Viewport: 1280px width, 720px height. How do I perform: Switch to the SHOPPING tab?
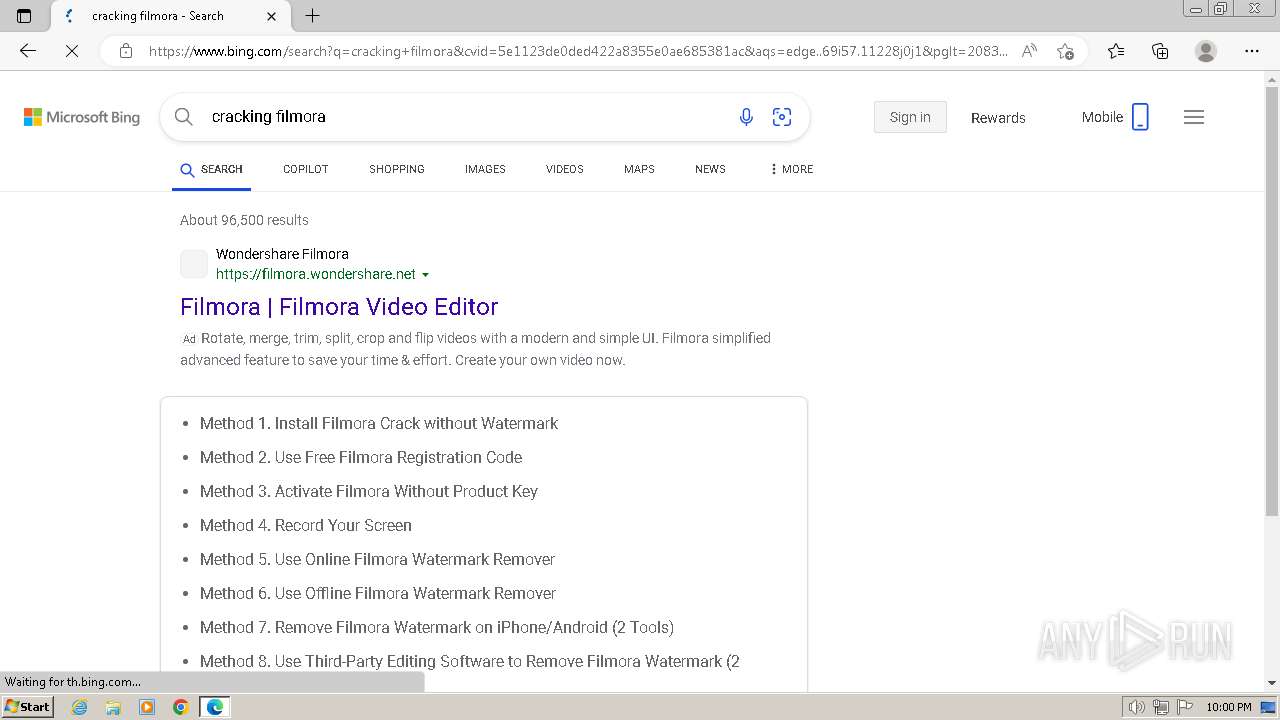coord(397,169)
